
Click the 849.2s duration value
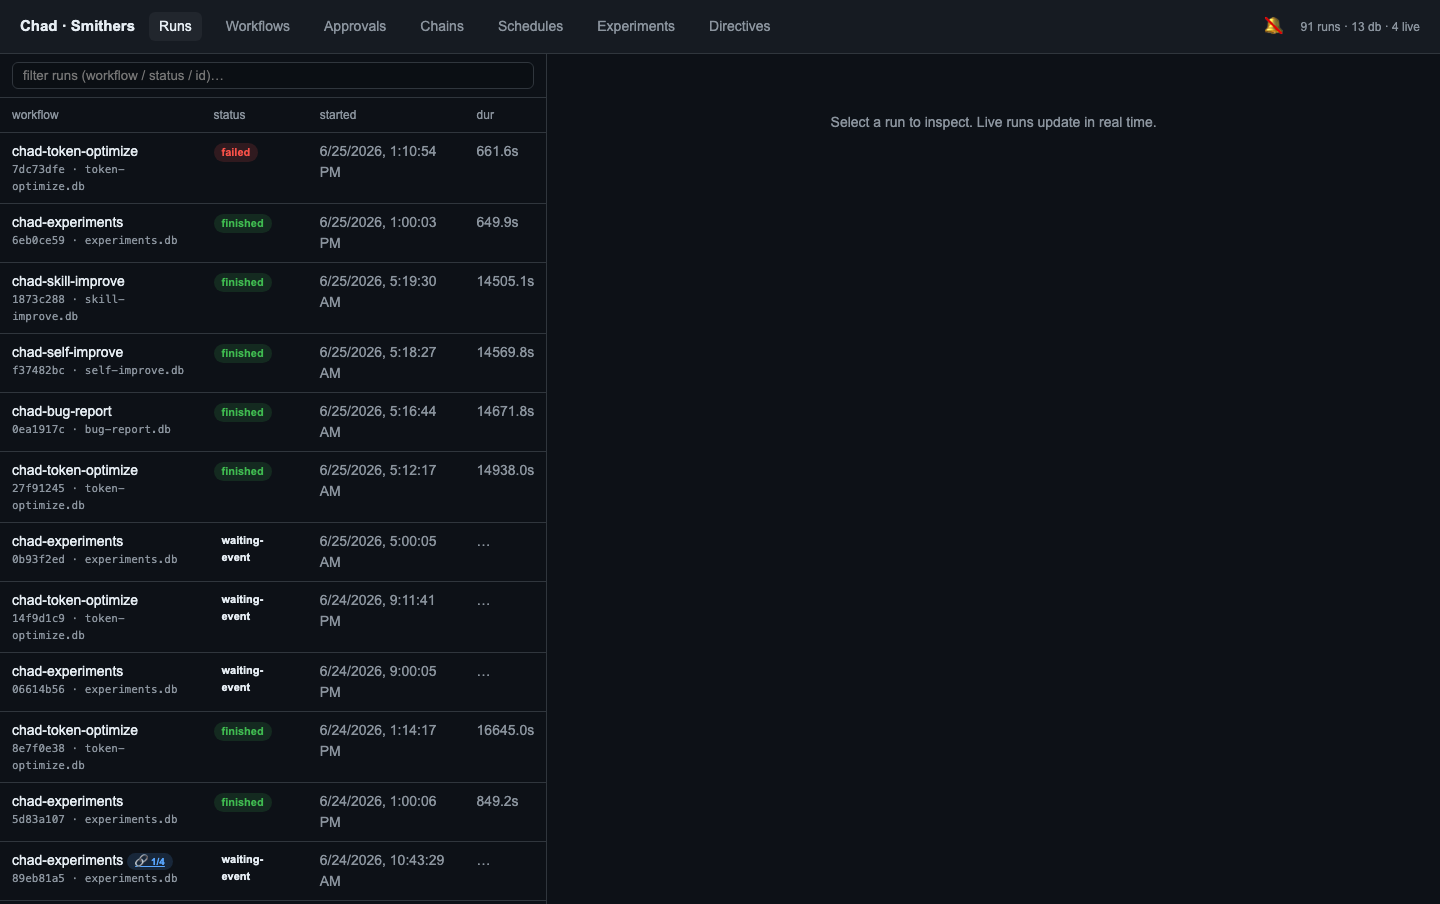coord(497,801)
